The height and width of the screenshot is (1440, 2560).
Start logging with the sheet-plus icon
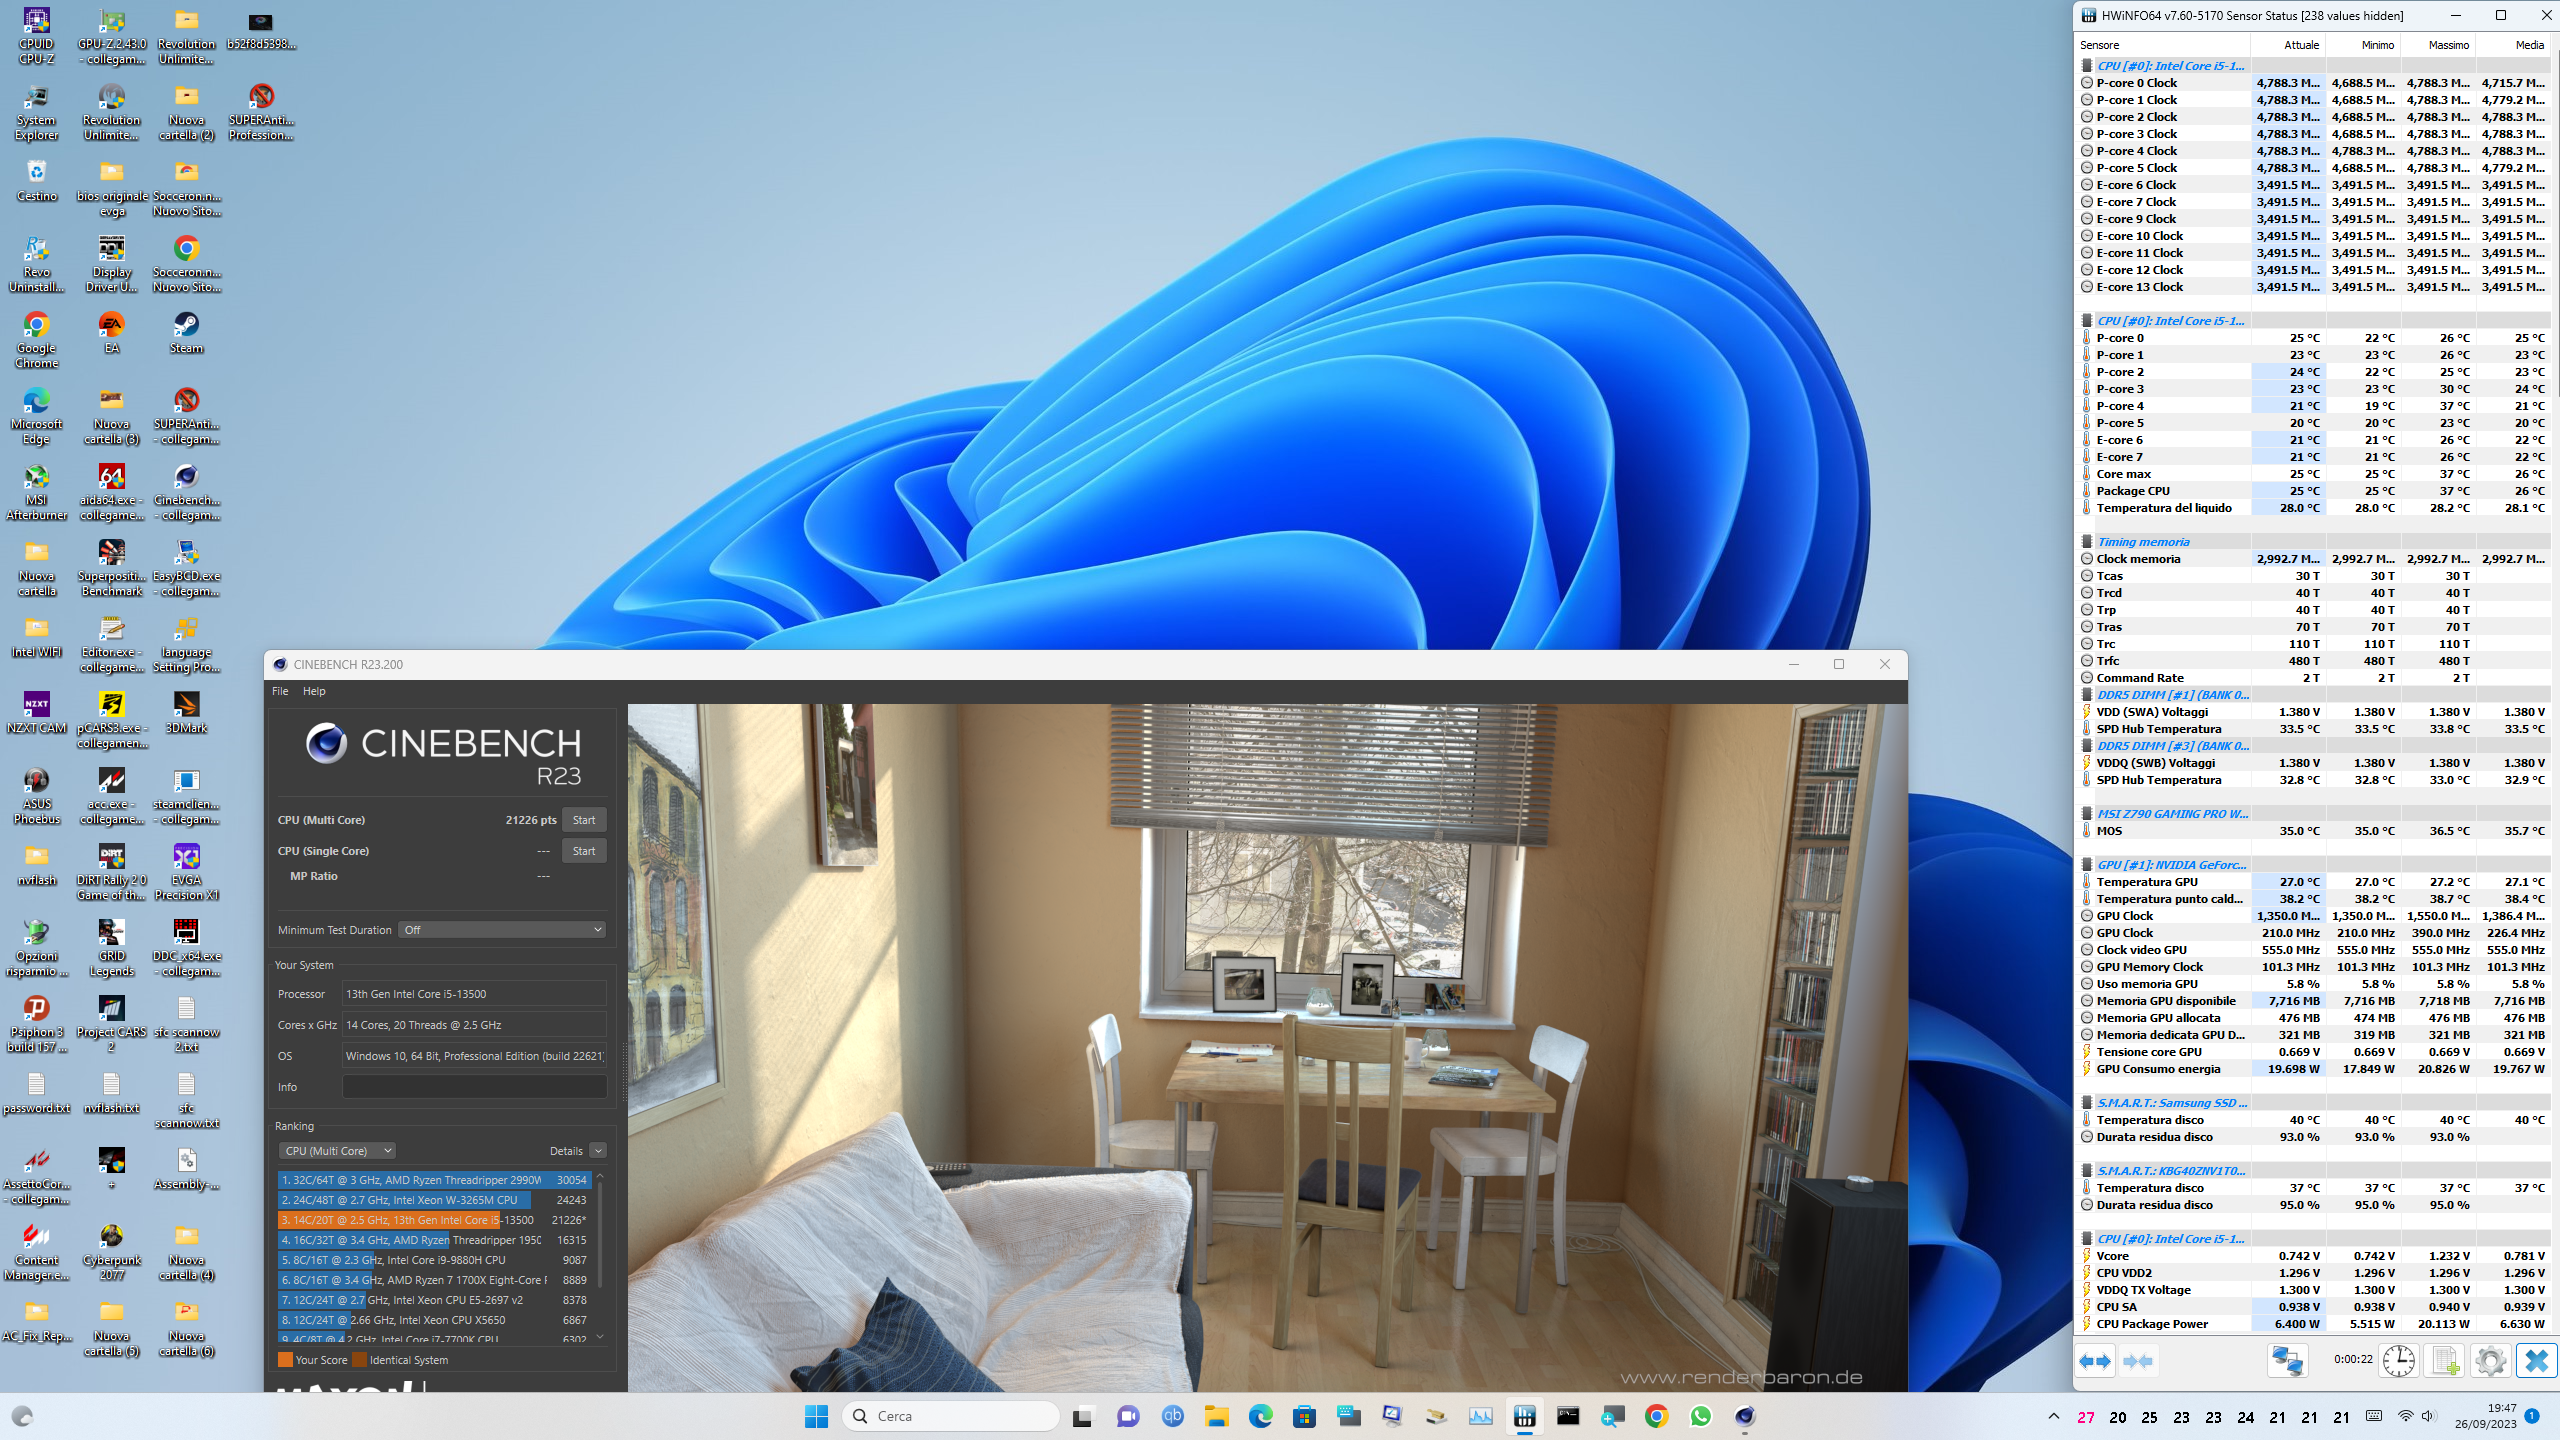pos(2445,1361)
